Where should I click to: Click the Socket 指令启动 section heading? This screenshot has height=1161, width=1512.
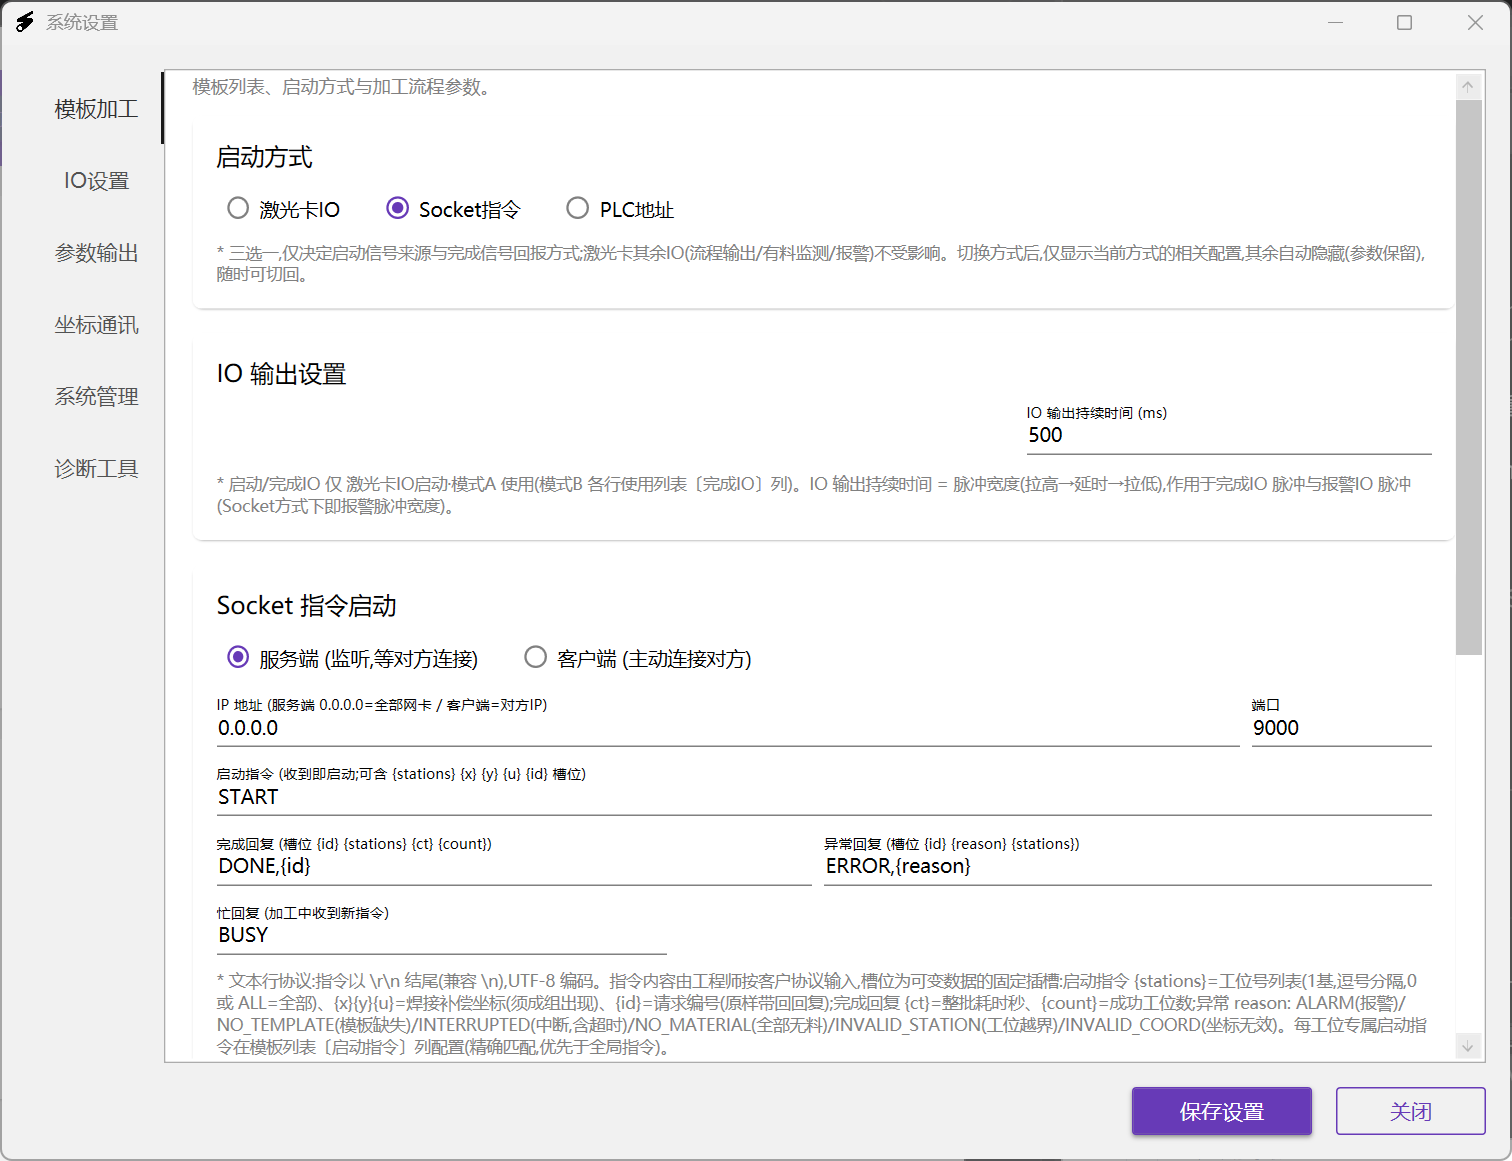[306, 606]
